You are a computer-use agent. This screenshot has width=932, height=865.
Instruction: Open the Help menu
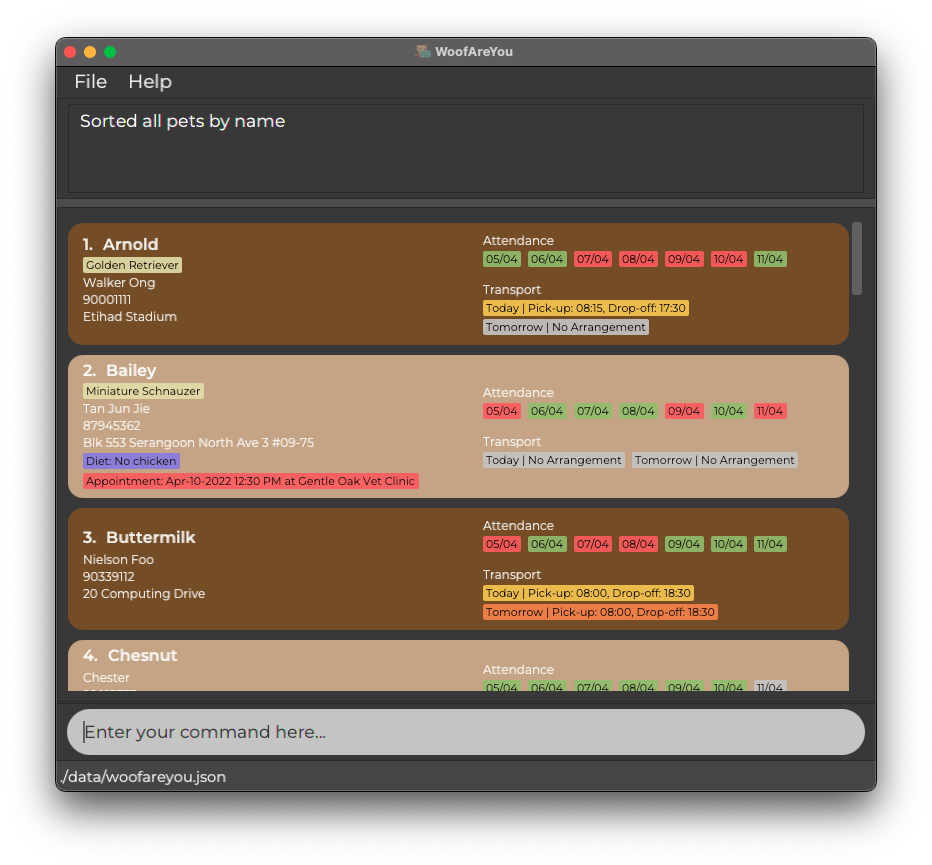[x=150, y=82]
